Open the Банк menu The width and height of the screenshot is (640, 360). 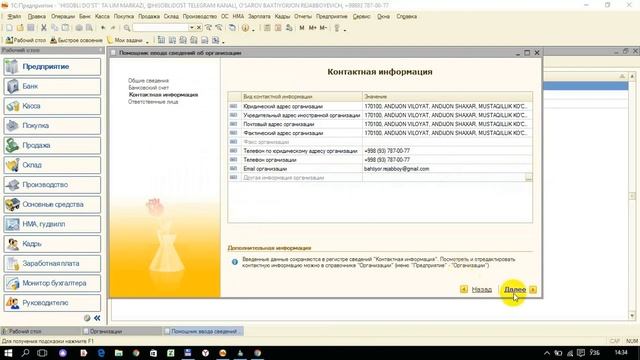(x=85, y=16)
